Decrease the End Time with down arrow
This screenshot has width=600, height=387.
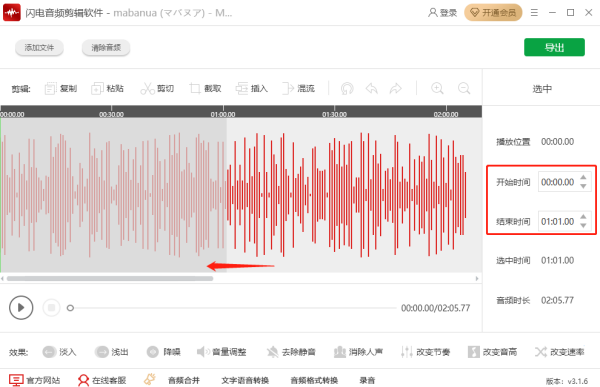pyautogui.click(x=583, y=225)
